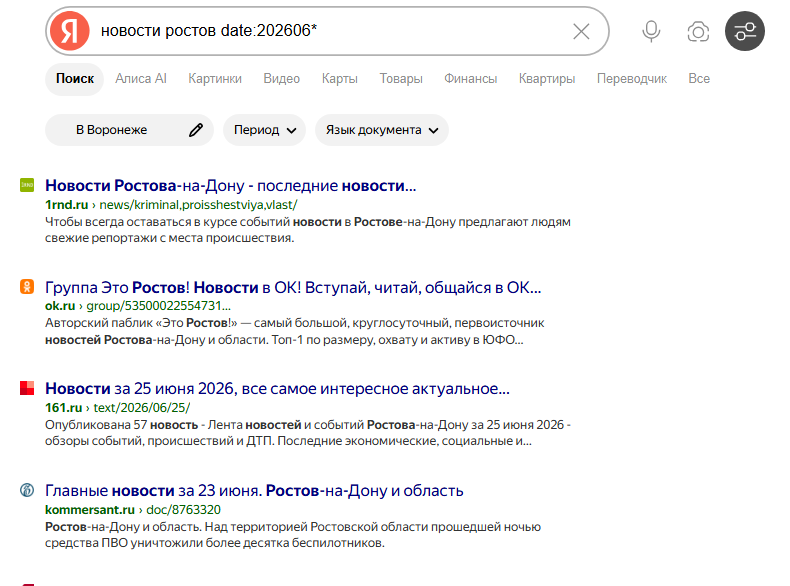This screenshot has width=790, height=586.
Task: Open the Товары tab
Action: tap(401, 79)
